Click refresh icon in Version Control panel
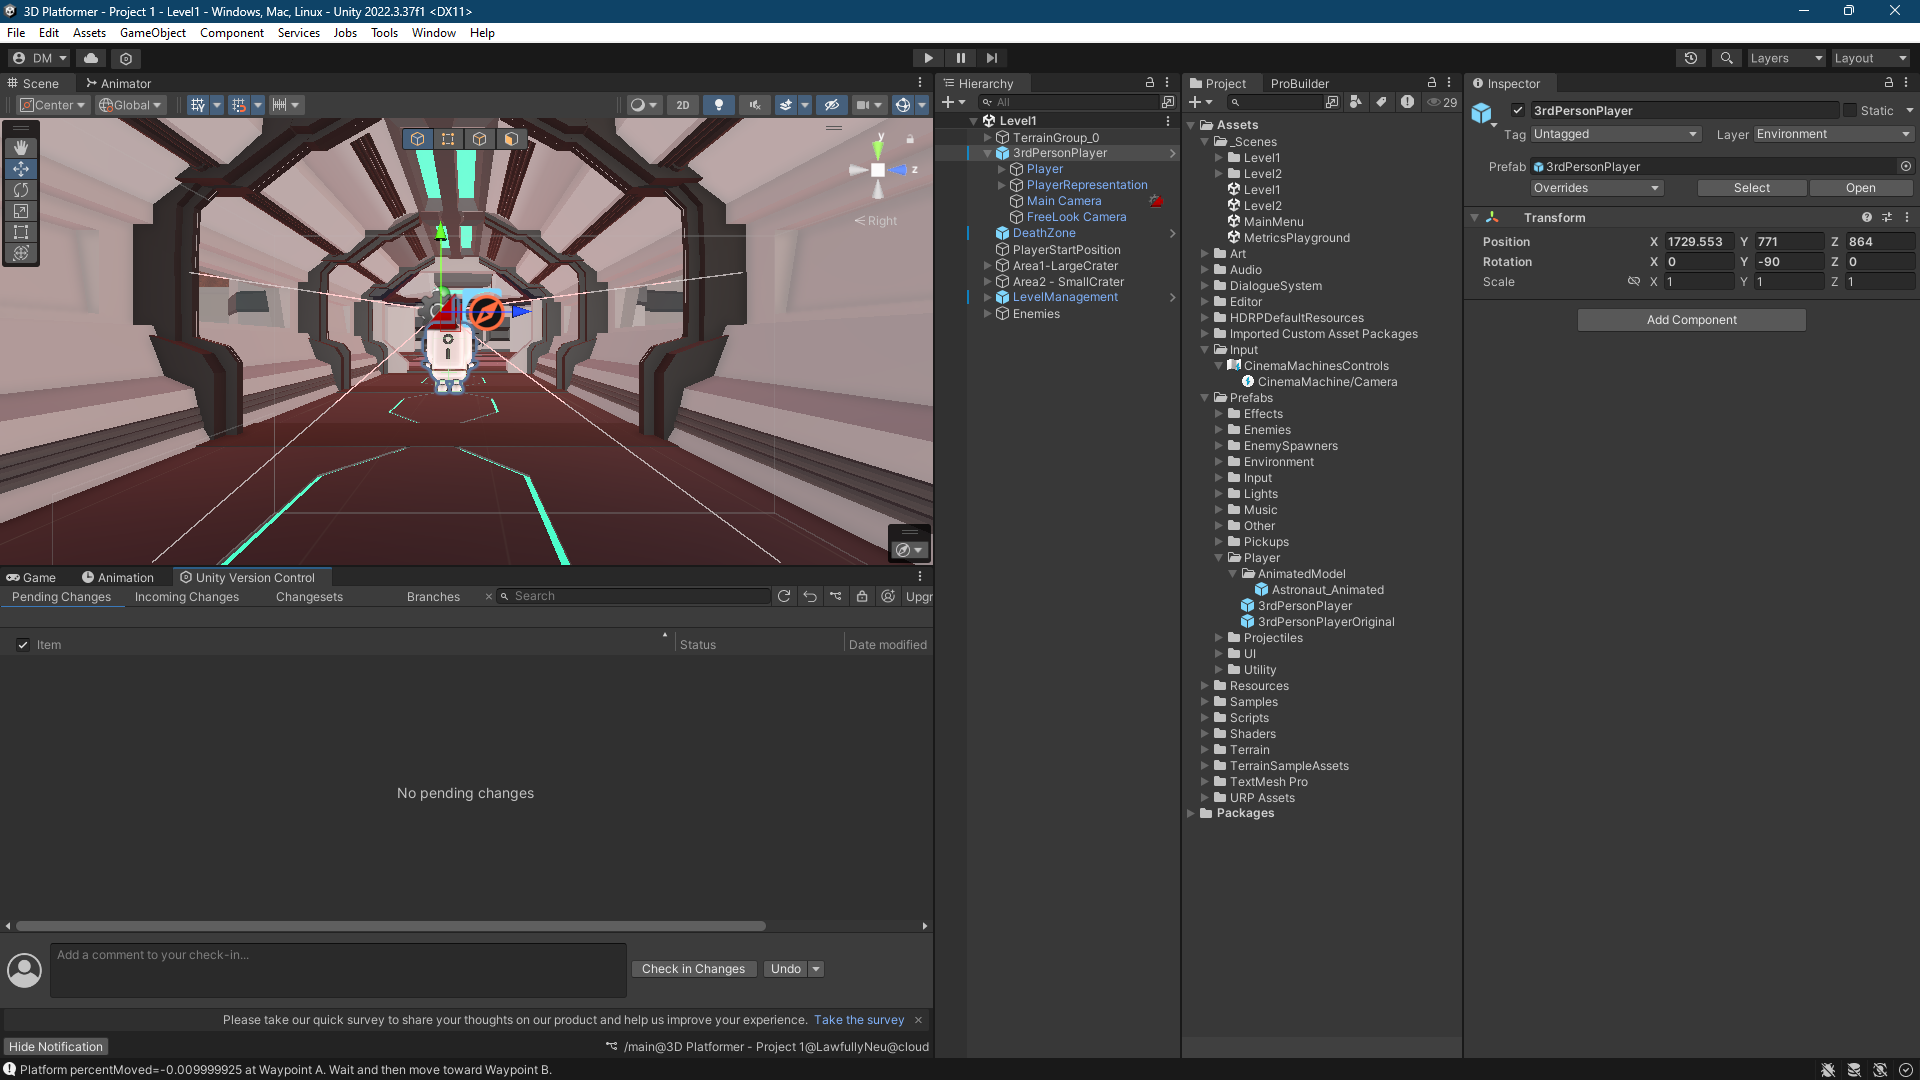The width and height of the screenshot is (1920, 1080). (x=784, y=596)
